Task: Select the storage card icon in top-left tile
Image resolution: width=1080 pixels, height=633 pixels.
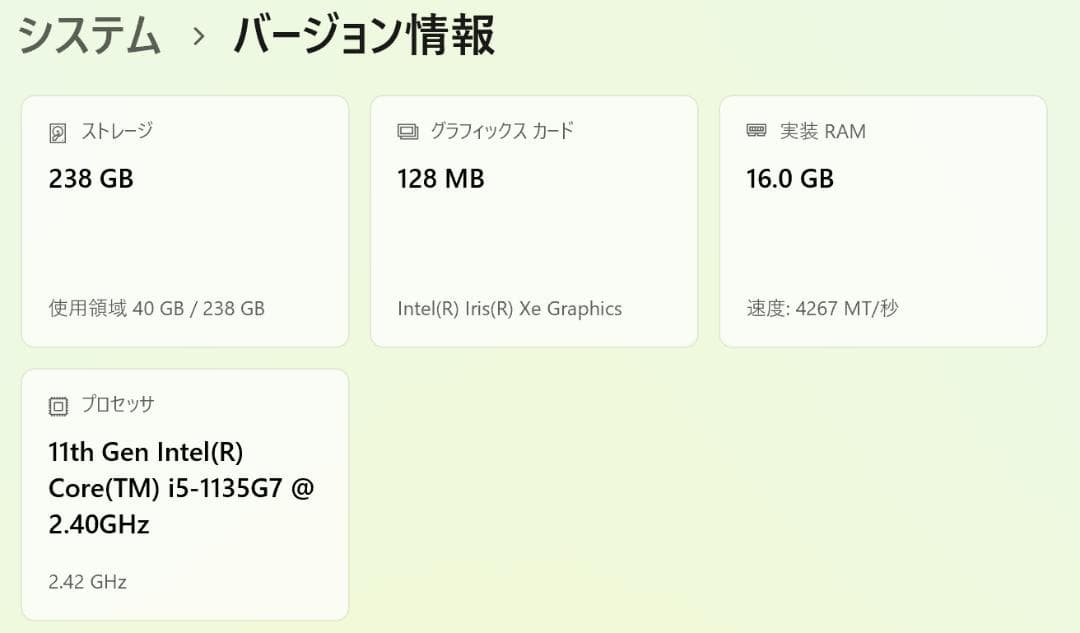Action: [x=57, y=130]
